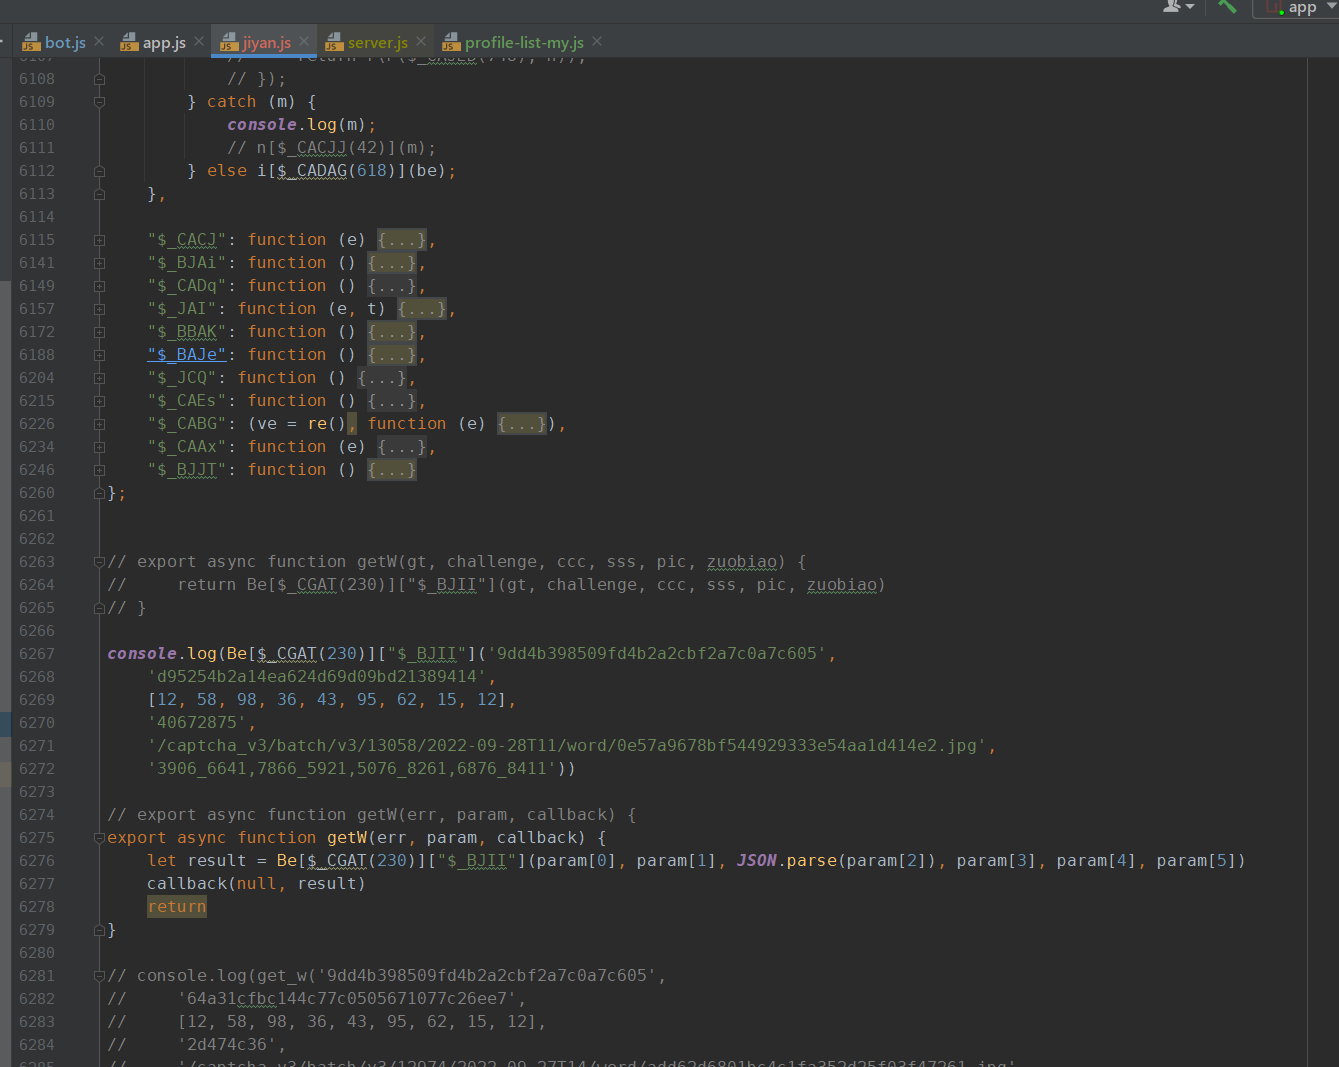
Task: Click the string 'd95254b2a14ea624d69d09bd21389414'
Action: tap(317, 677)
